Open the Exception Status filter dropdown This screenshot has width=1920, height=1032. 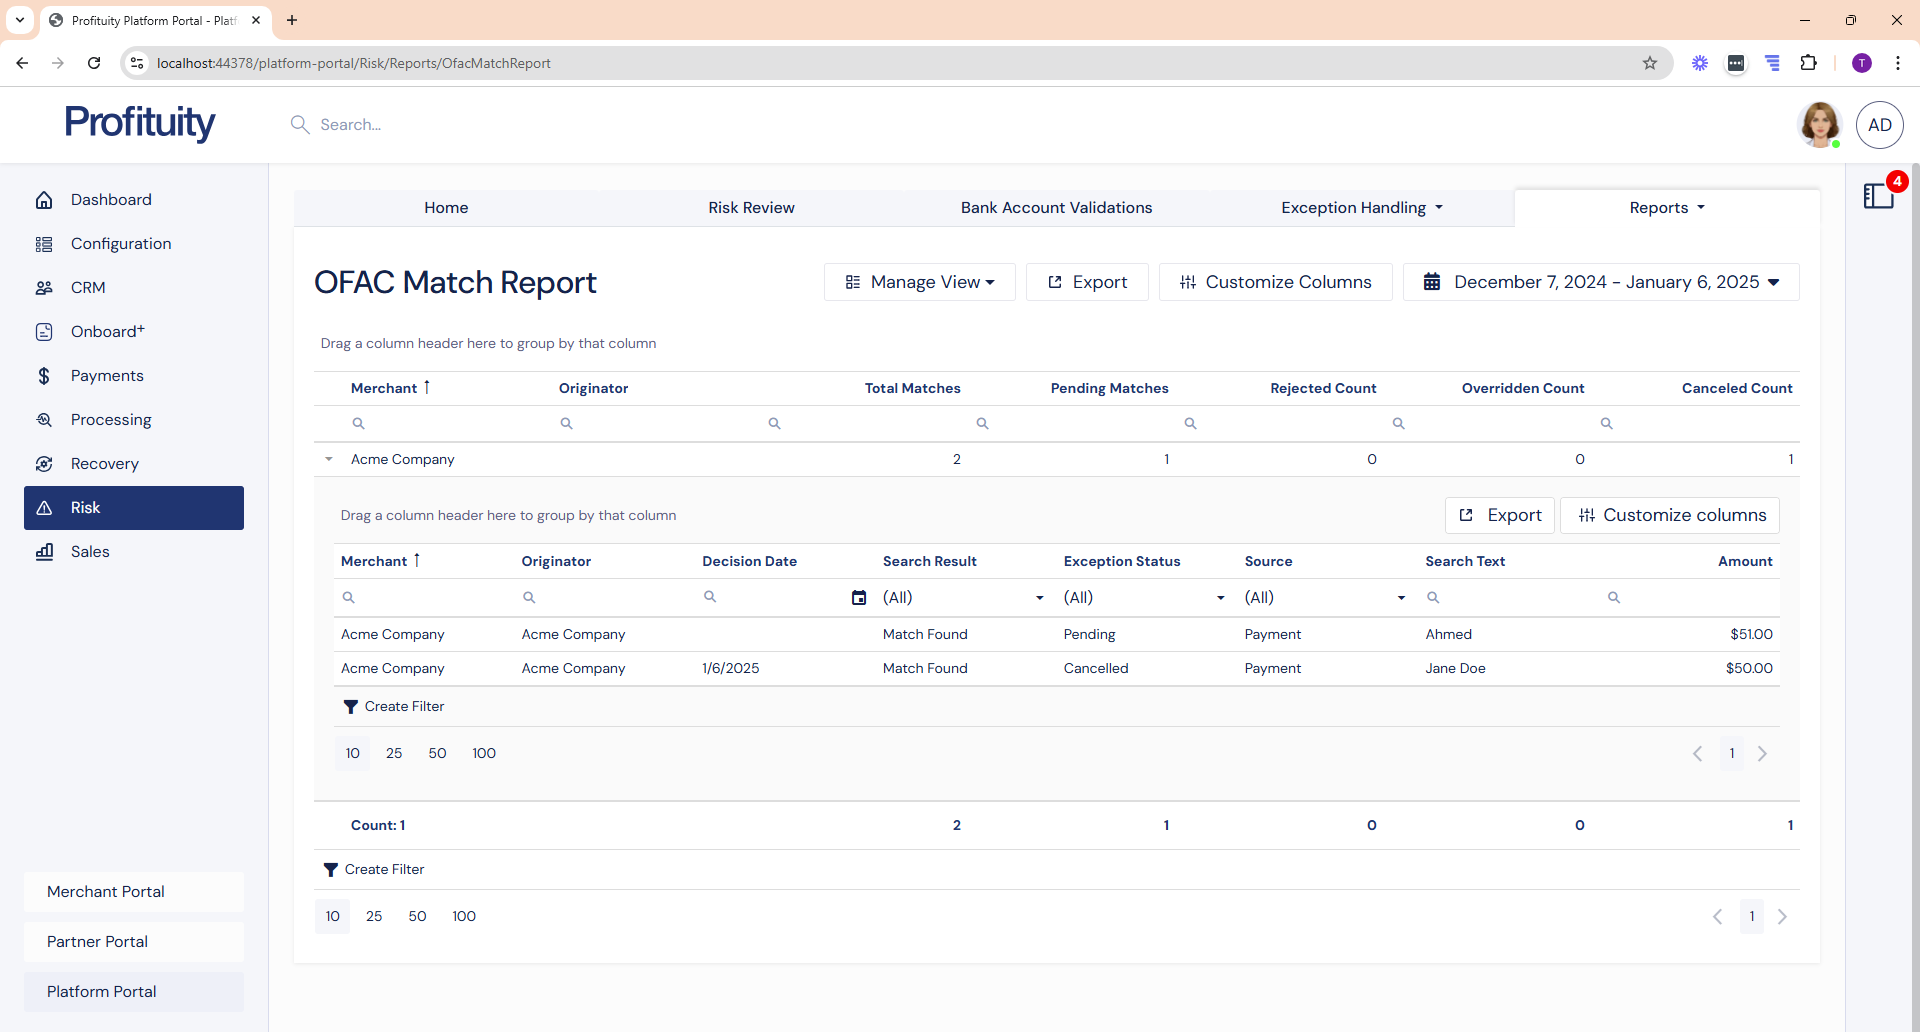(1220, 598)
